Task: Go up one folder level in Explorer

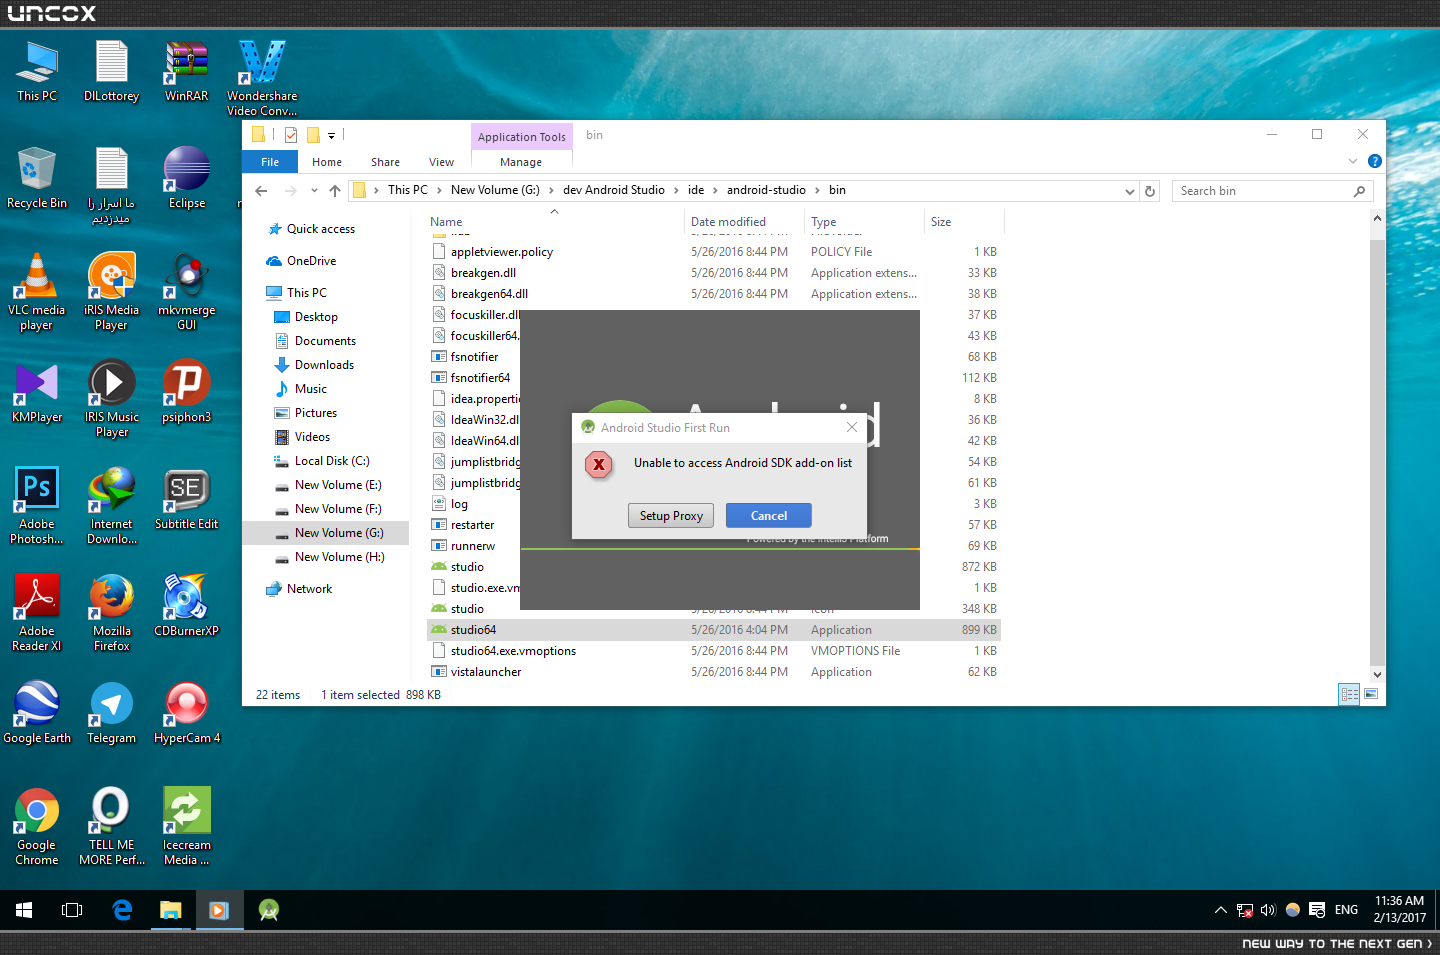Action: [x=335, y=191]
